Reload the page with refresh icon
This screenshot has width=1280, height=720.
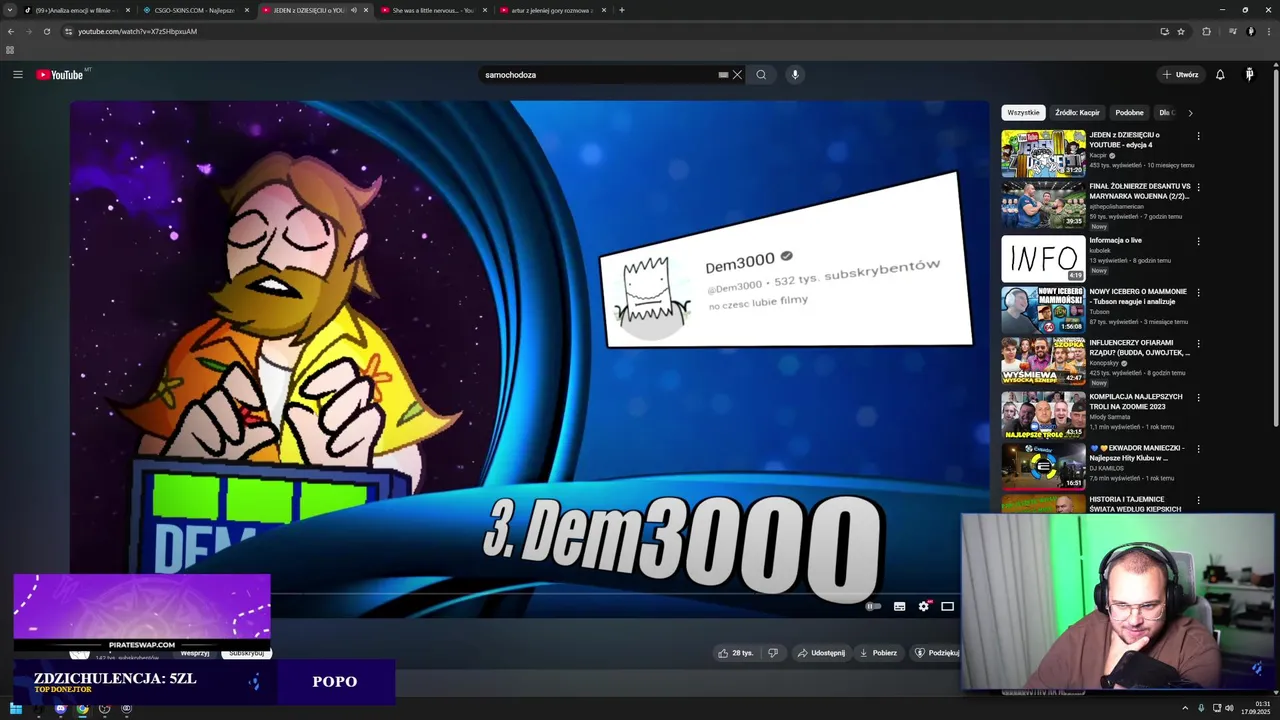point(47,31)
